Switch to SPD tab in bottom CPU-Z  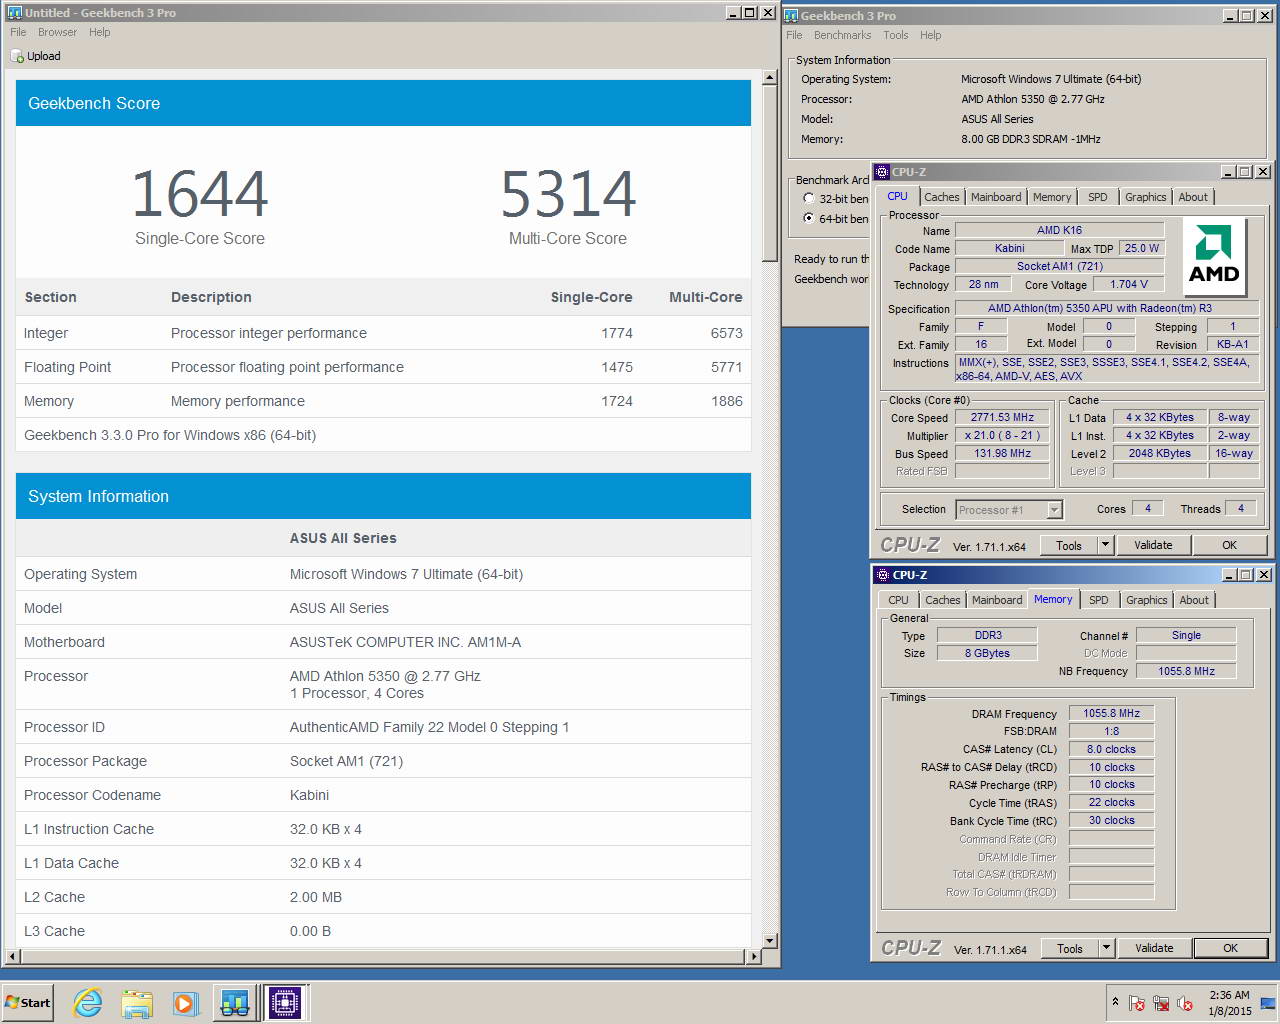point(1099,600)
